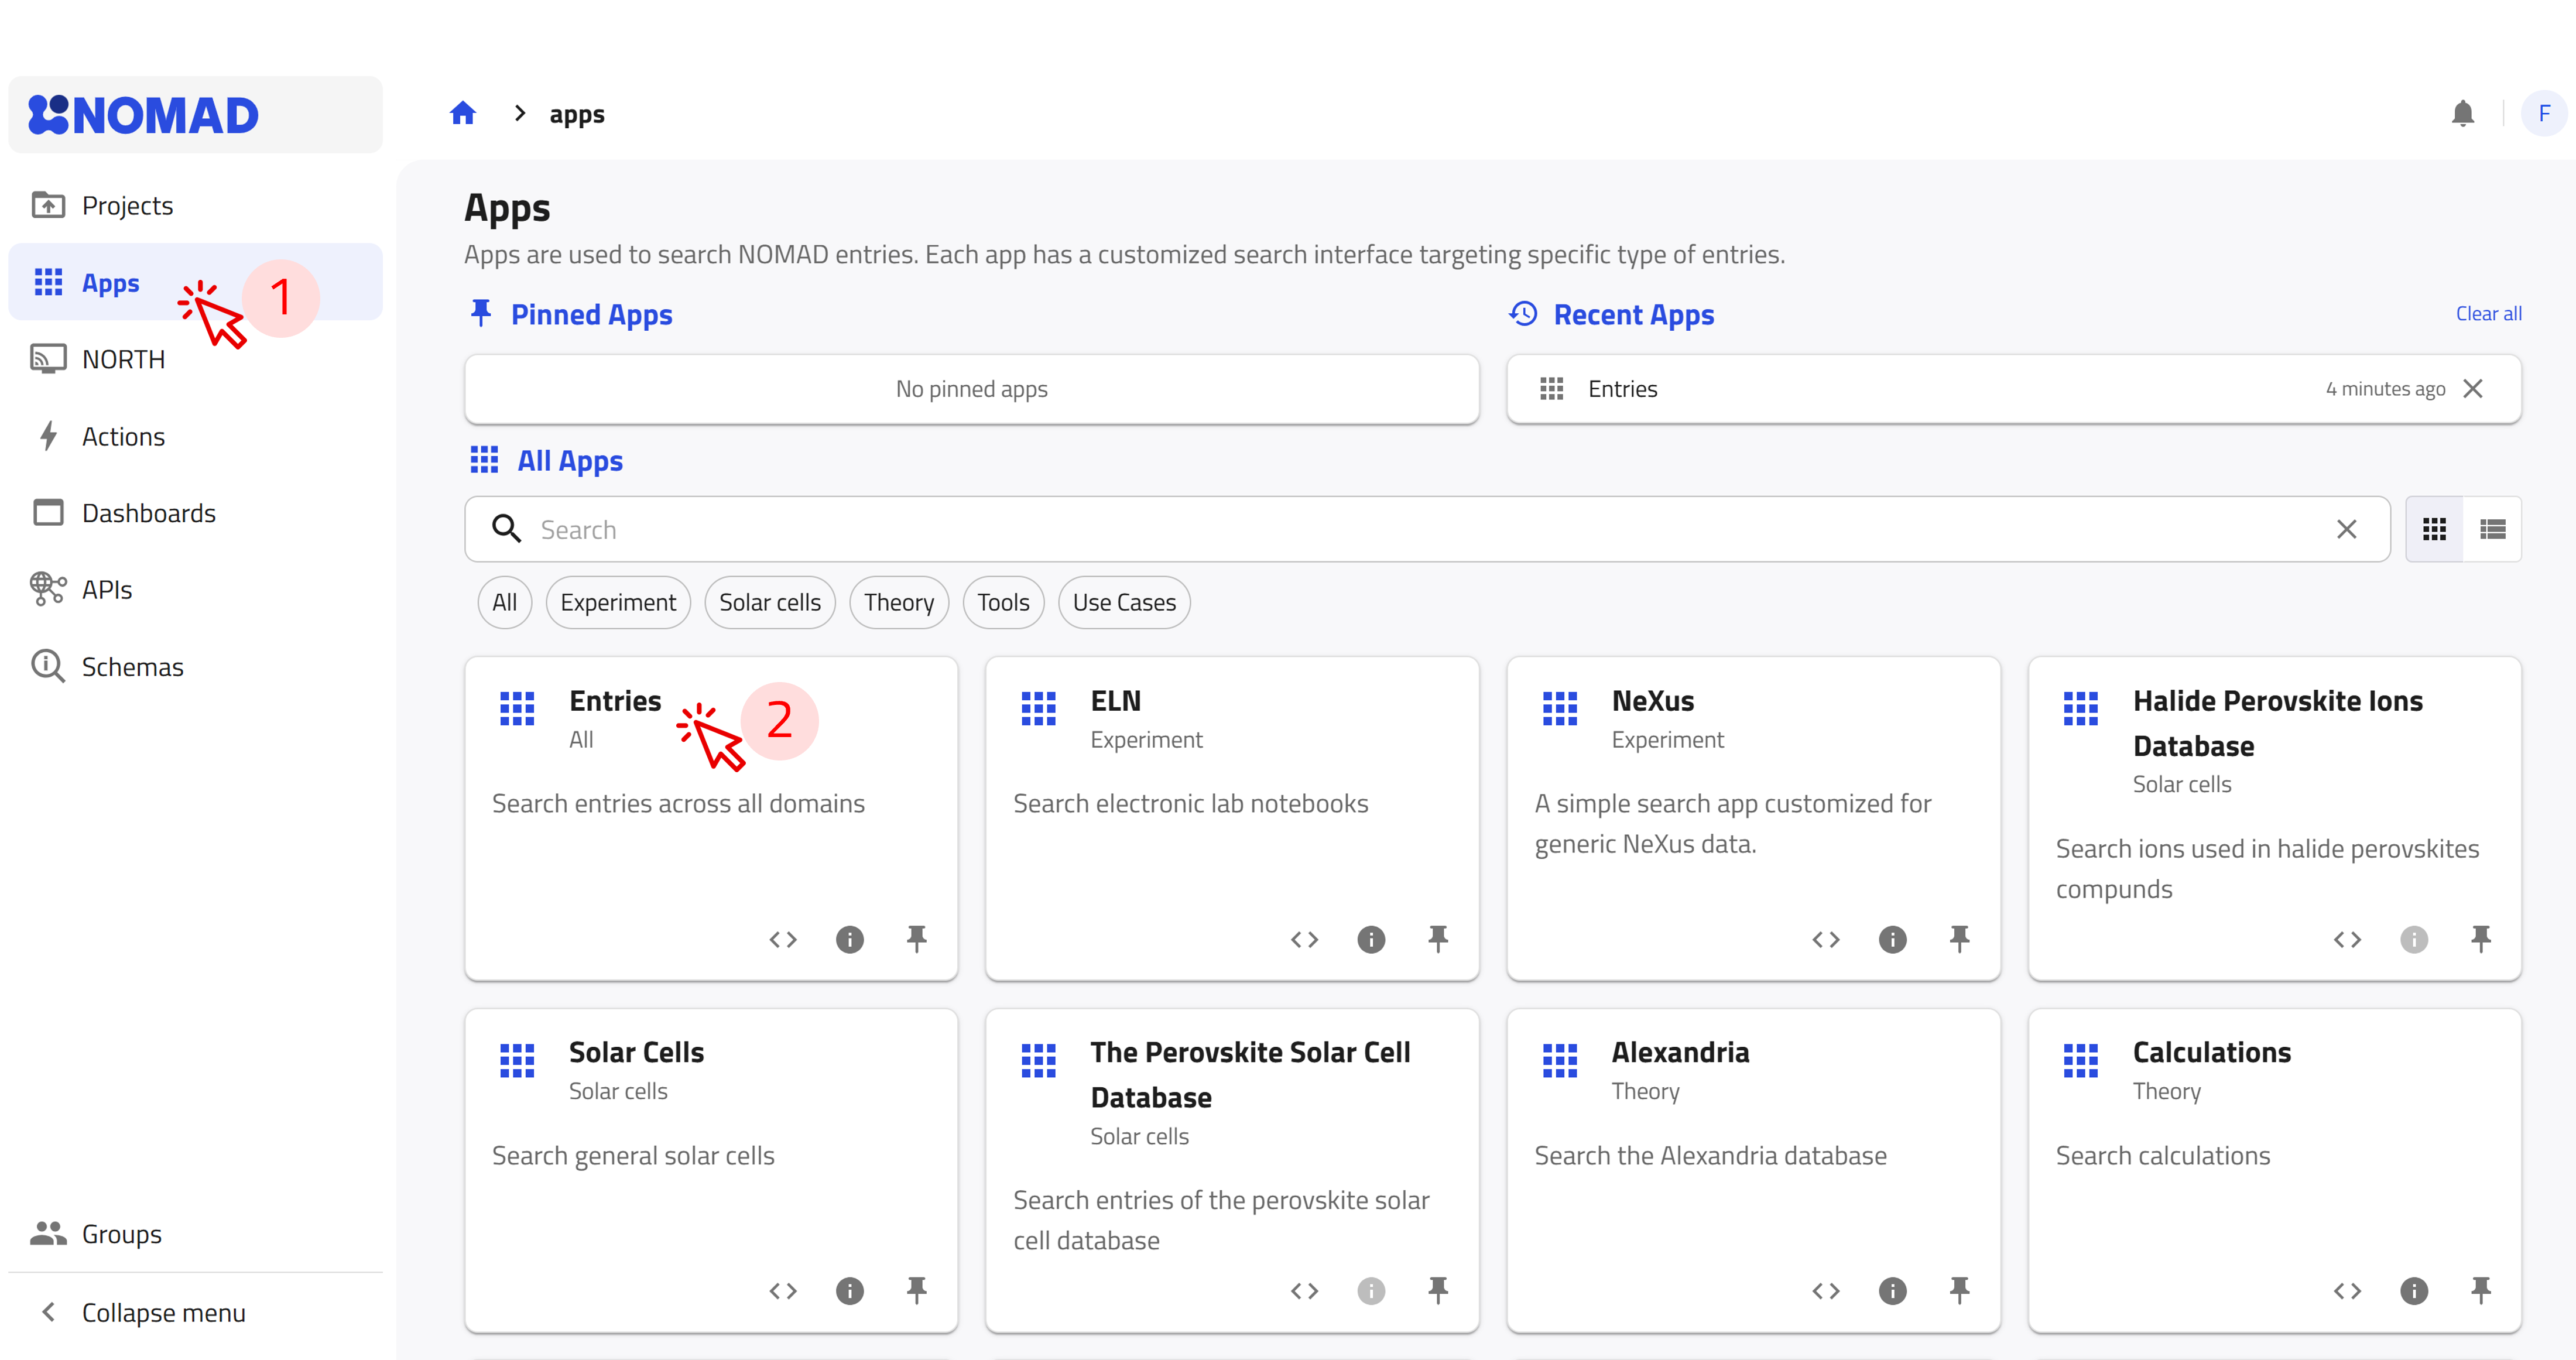Collapse the sidebar menu
The width and height of the screenshot is (2576, 1360).
pos(195,1313)
